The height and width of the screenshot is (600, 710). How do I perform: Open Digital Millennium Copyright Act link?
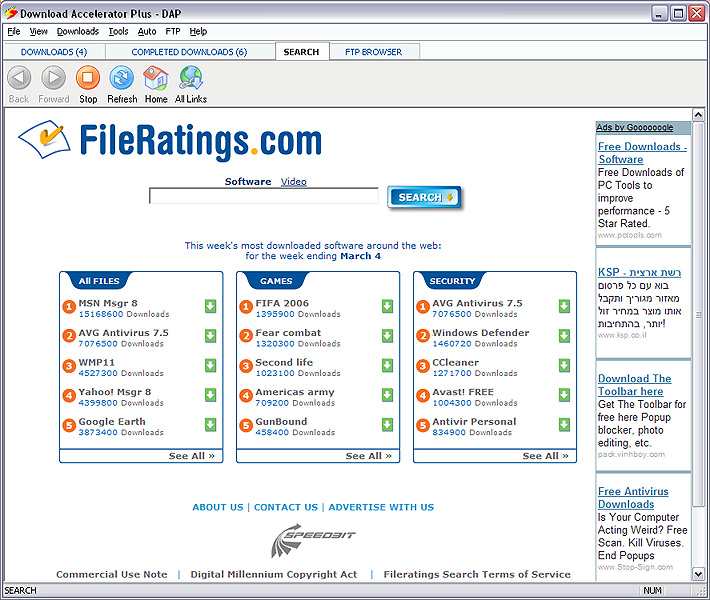pyautogui.click(x=273, y=574)
